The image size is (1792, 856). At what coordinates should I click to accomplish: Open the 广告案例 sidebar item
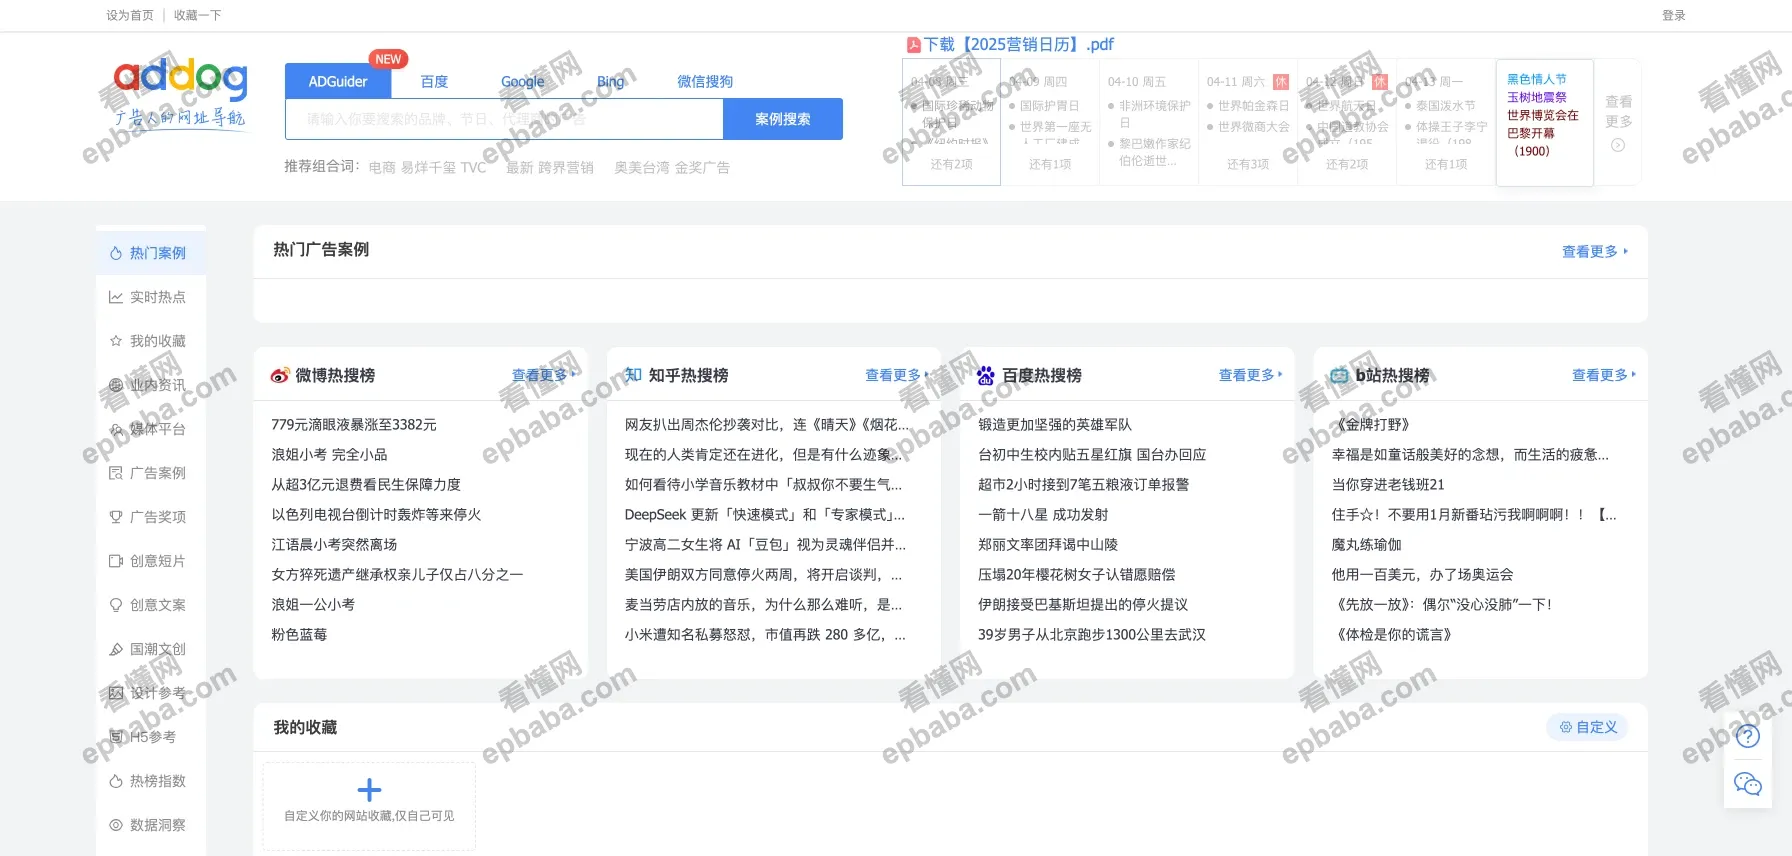tap(151, 473)
